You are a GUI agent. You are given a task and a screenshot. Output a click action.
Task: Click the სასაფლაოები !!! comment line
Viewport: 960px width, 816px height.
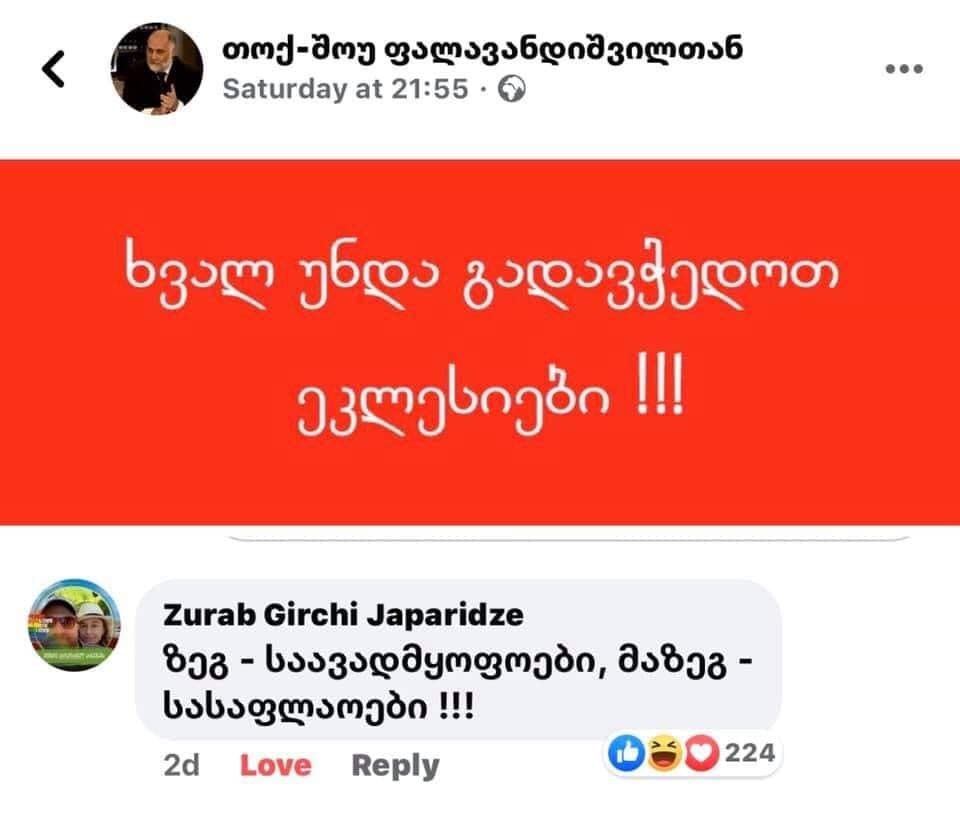click(x=318, y=708)
